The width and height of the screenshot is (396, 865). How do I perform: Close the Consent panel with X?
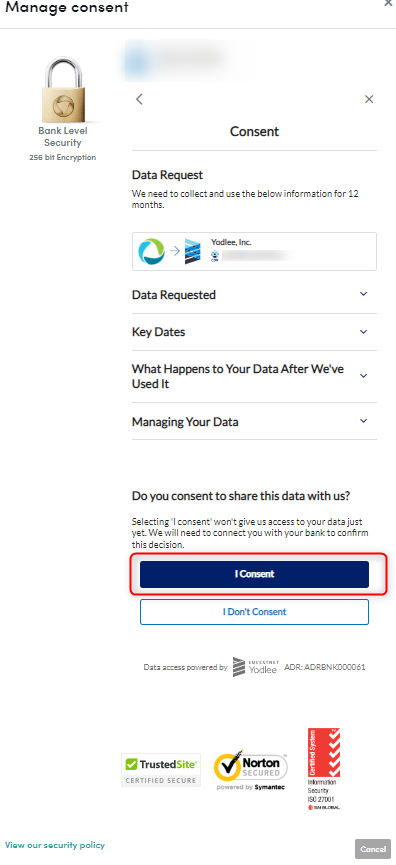pos(369,99)
